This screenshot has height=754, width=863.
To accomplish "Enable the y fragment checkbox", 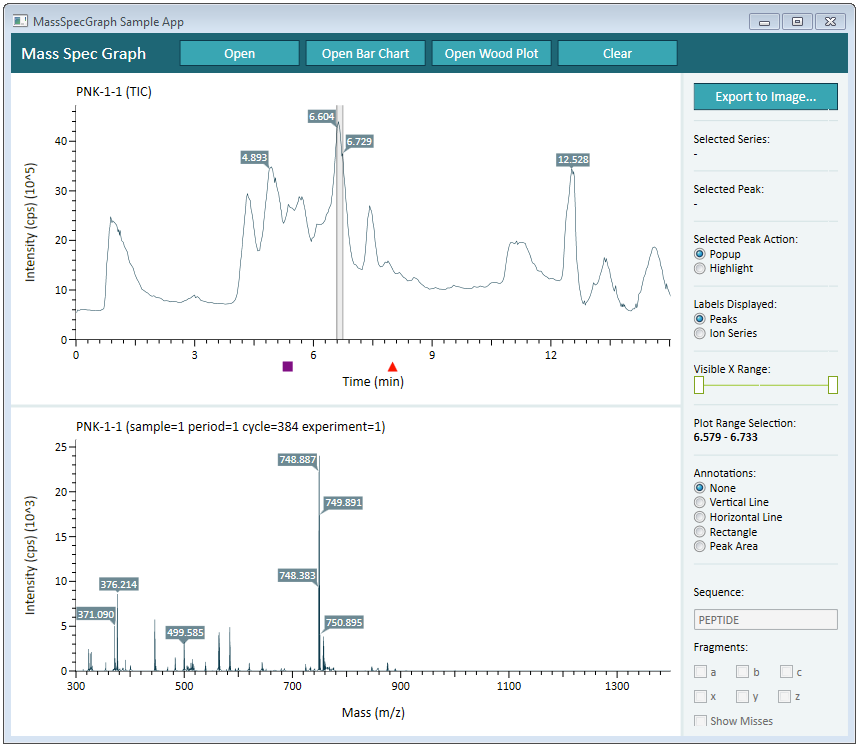I will 742,696.
